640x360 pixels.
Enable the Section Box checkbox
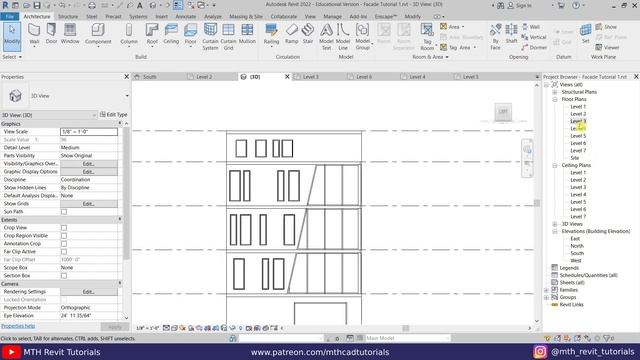(64, 276)
